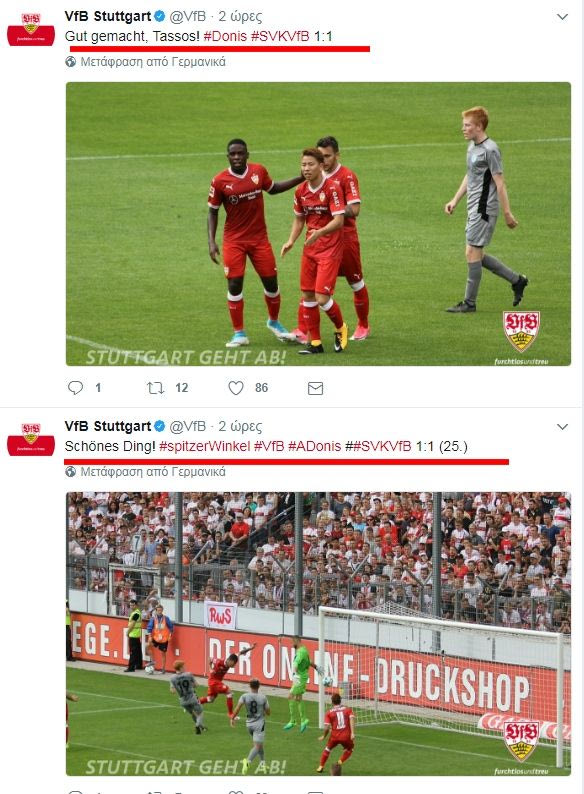Open photo of three players in red
Viewport: 584px width, 794px height.
point(318,224)
